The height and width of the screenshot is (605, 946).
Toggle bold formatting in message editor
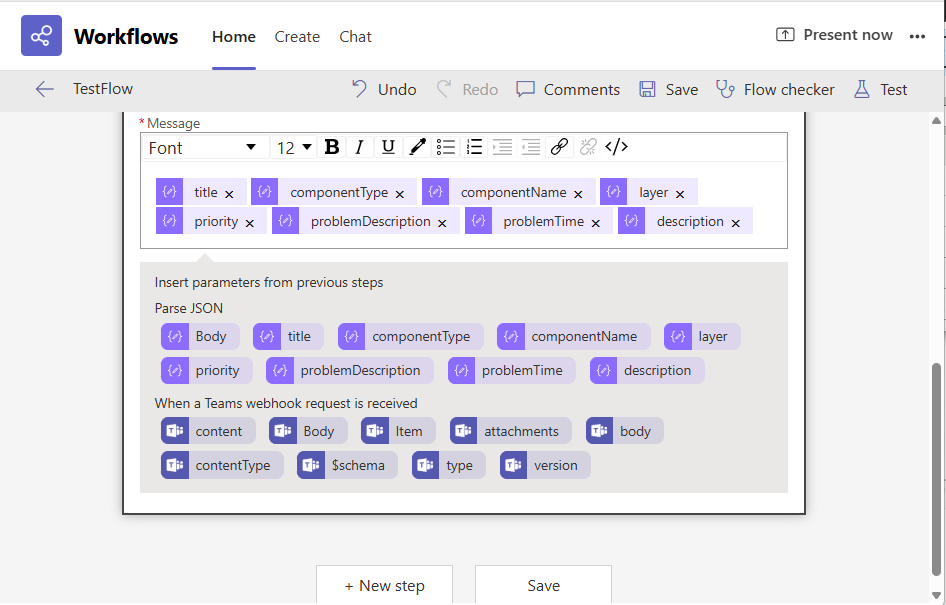[x=332, y=147]
